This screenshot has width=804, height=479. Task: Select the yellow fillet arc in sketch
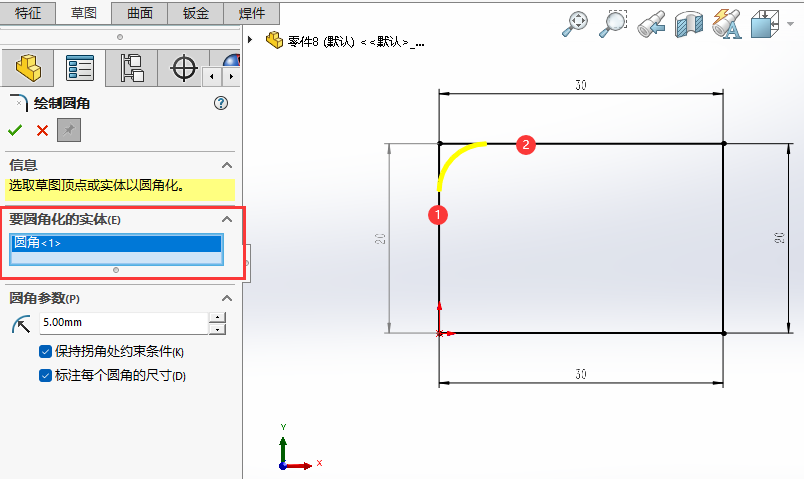(x=454, y=159)
